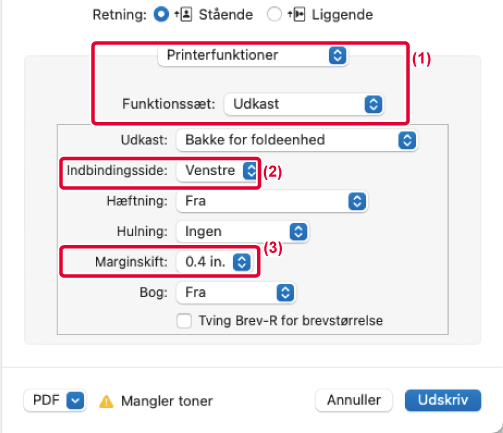
Task: Expand the PDF menu chevron button
Action: (75, 400)
